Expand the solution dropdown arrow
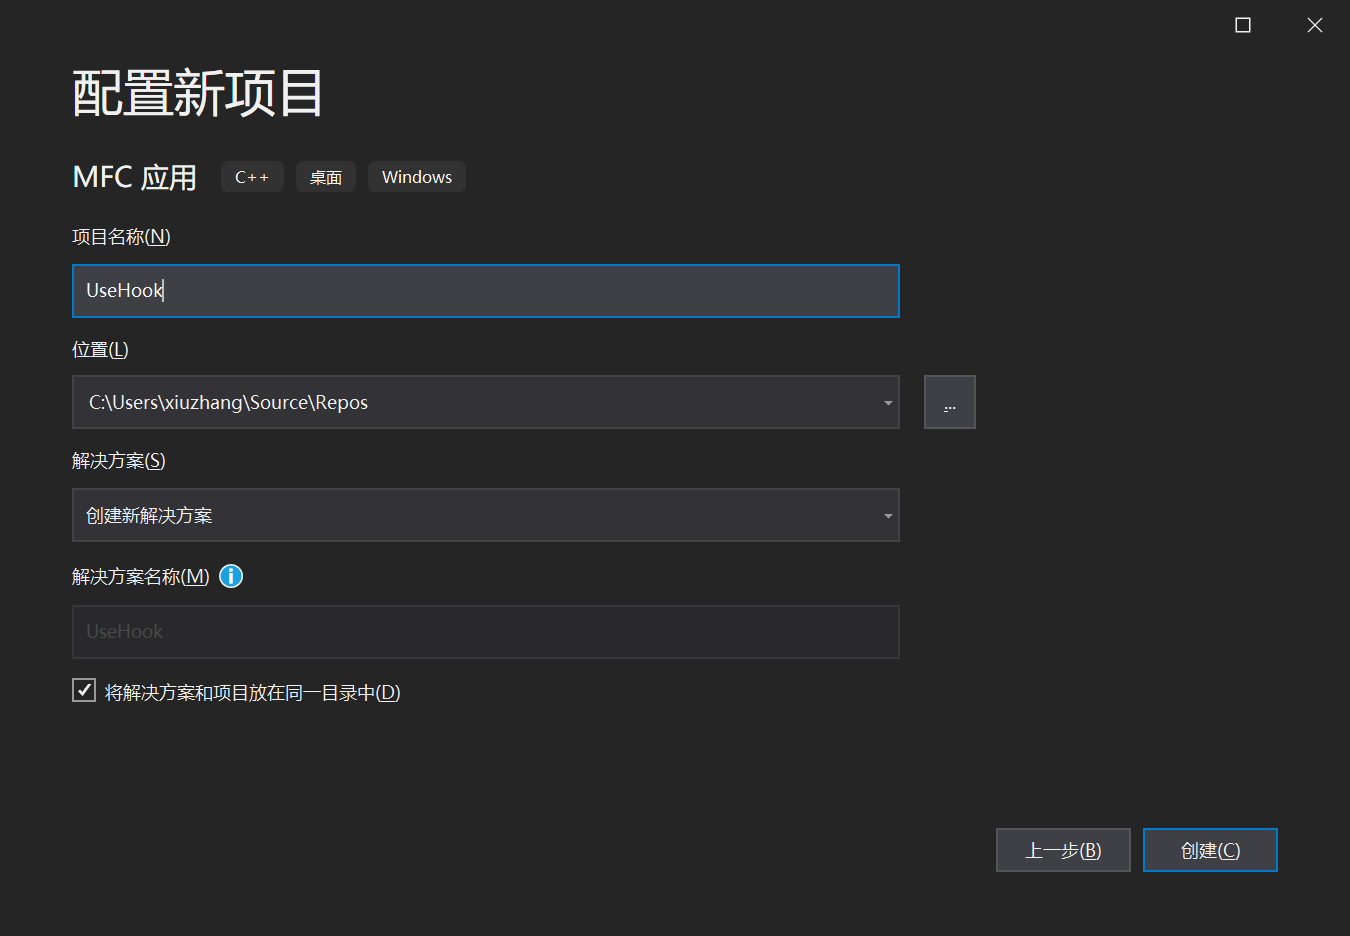 (887, 516)
